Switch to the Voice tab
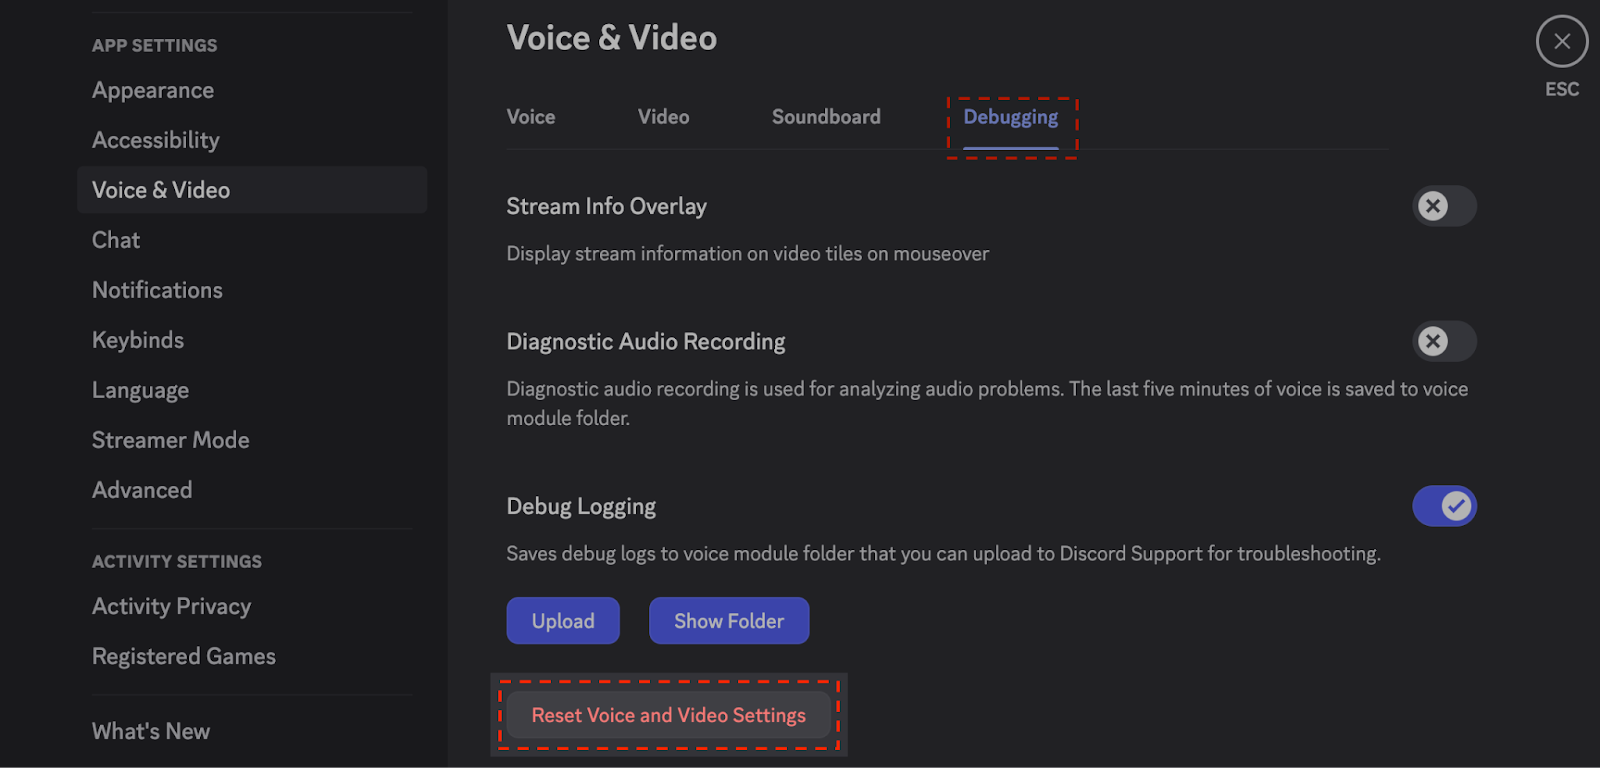This screenshot has width=1600, height=768. click(531, 117)
